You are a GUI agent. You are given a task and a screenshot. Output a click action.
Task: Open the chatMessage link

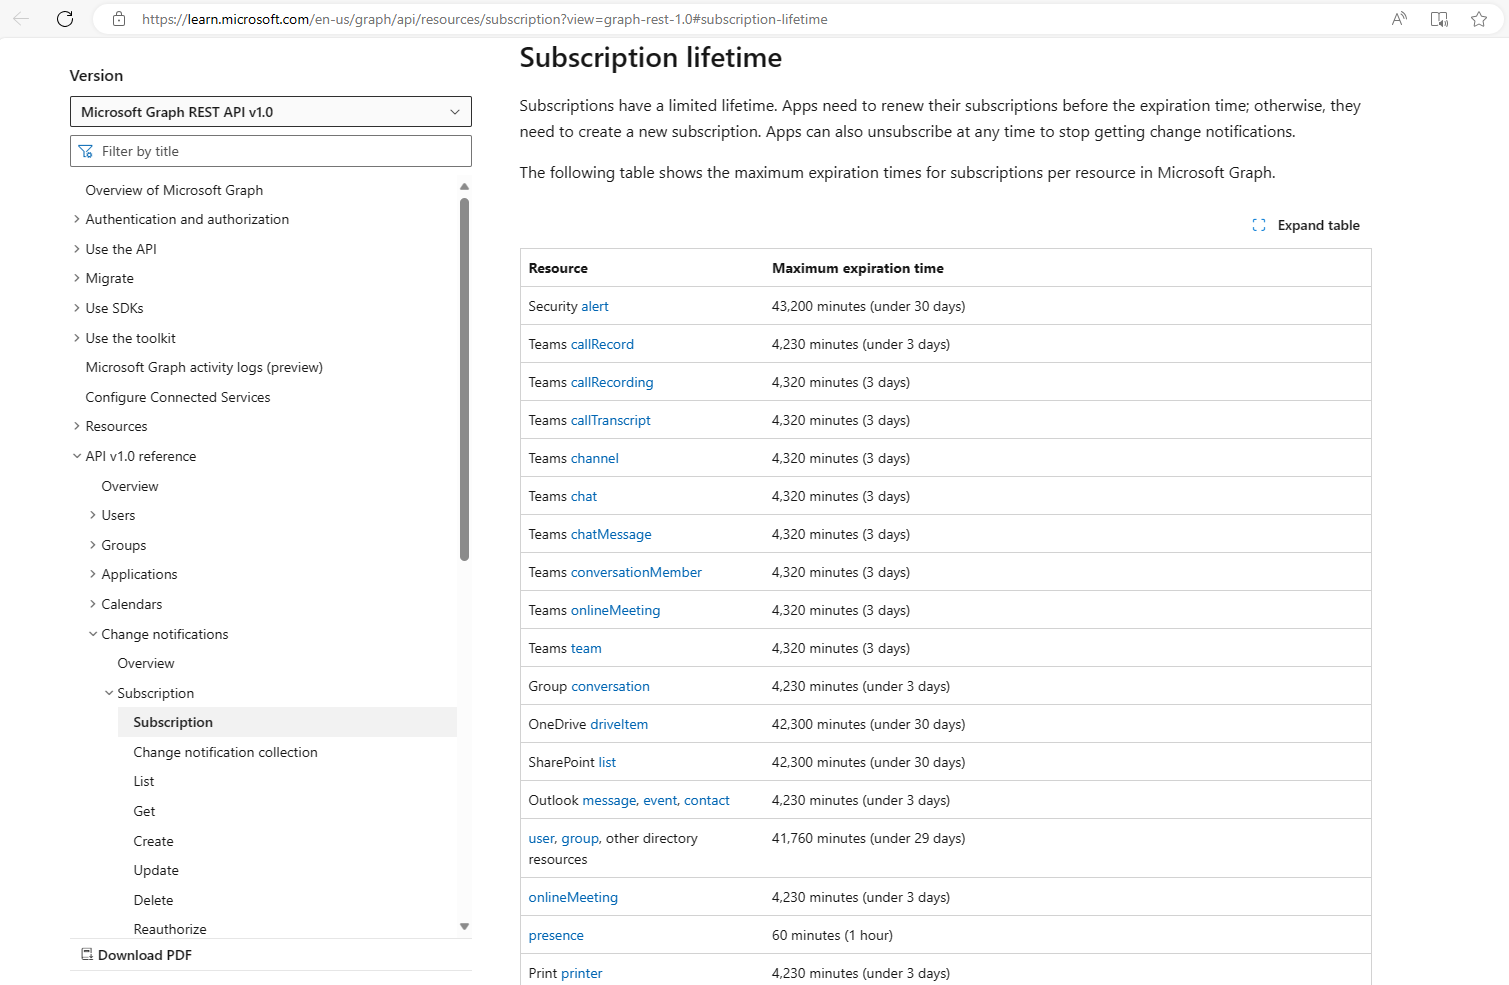[611, 534]
